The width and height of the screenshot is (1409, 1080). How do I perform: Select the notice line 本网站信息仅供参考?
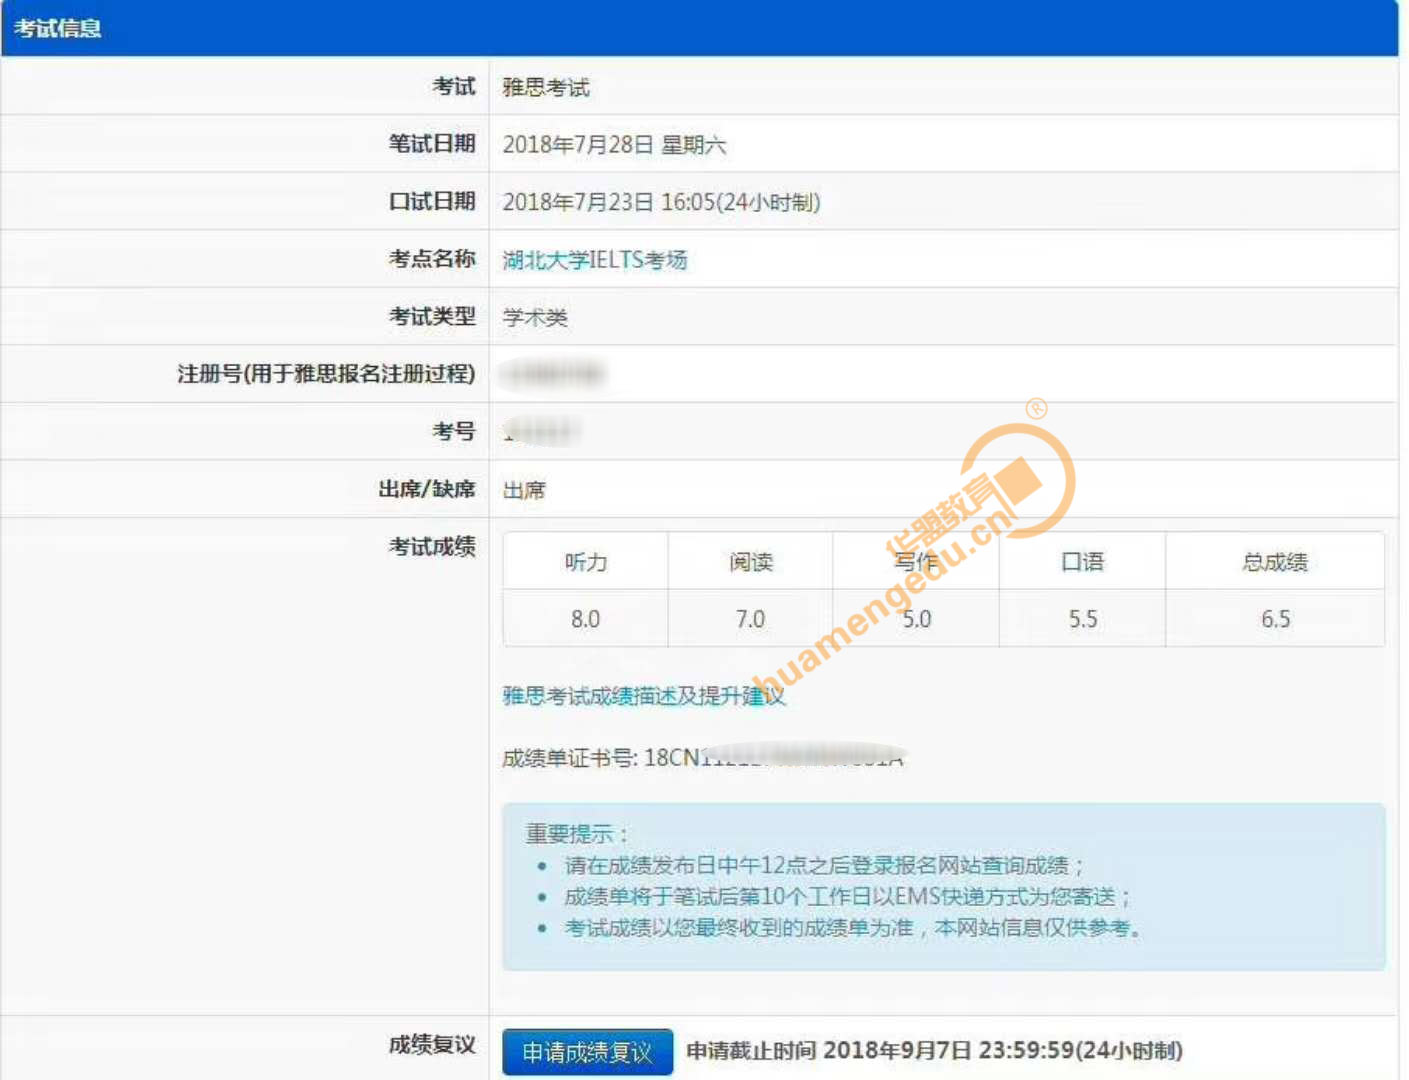(1038, 928)
